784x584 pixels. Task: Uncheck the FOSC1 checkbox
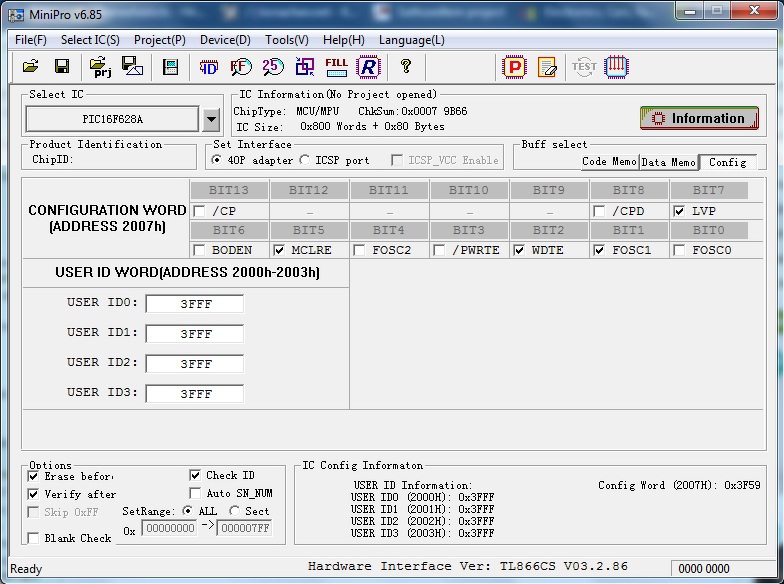tap(599, 250)
